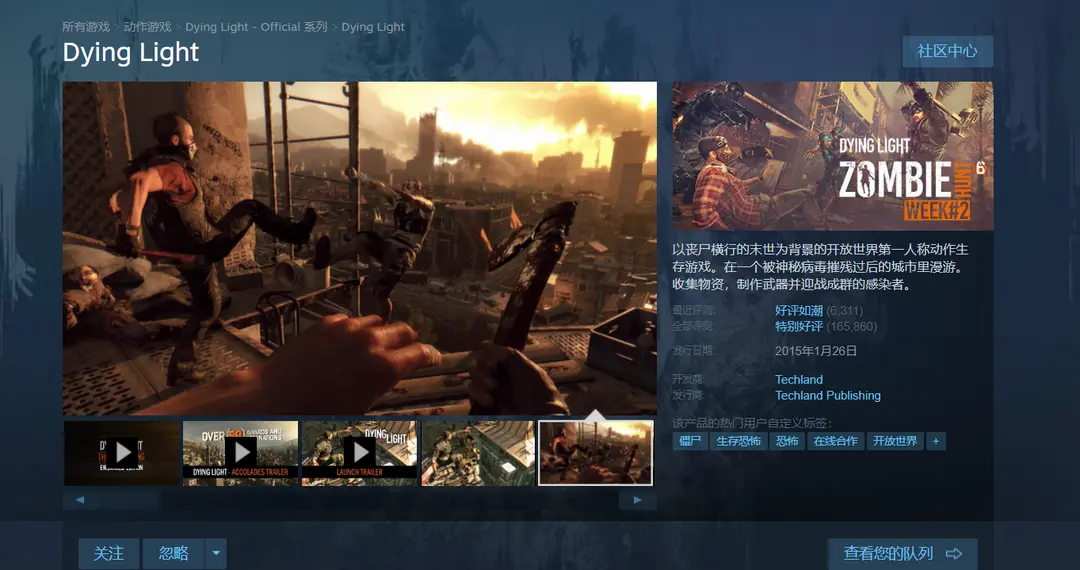
Task: Click the Dying Light page title
Action: 131,53
